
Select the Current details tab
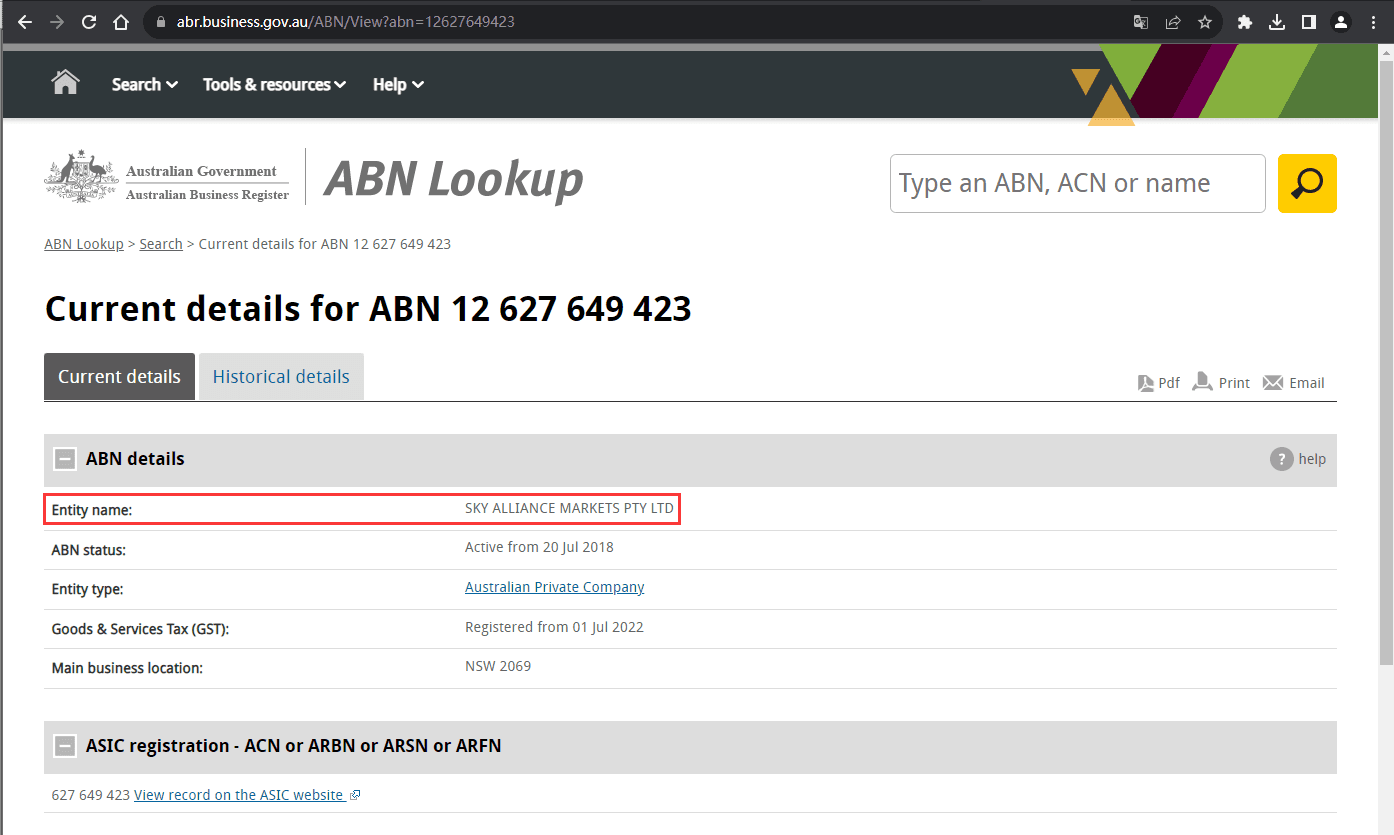[119, 376]
